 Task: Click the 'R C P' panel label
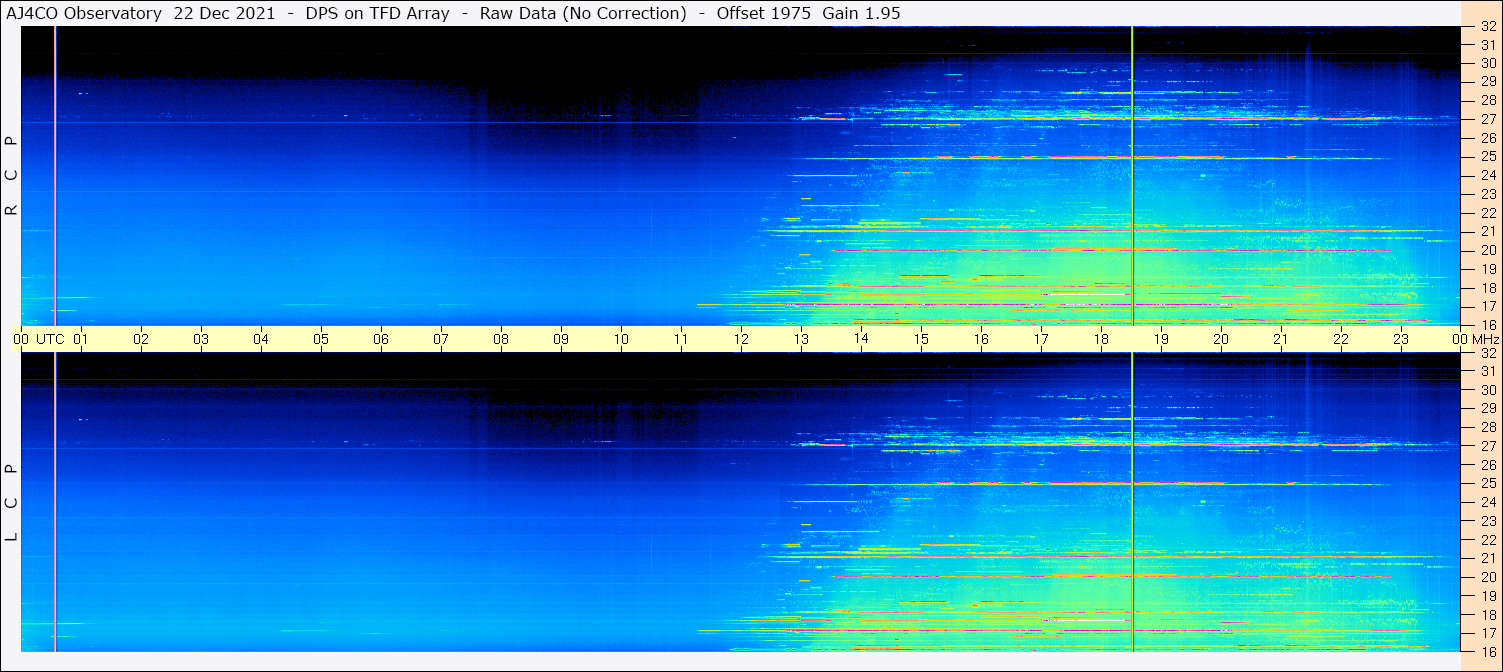point(12,176)
